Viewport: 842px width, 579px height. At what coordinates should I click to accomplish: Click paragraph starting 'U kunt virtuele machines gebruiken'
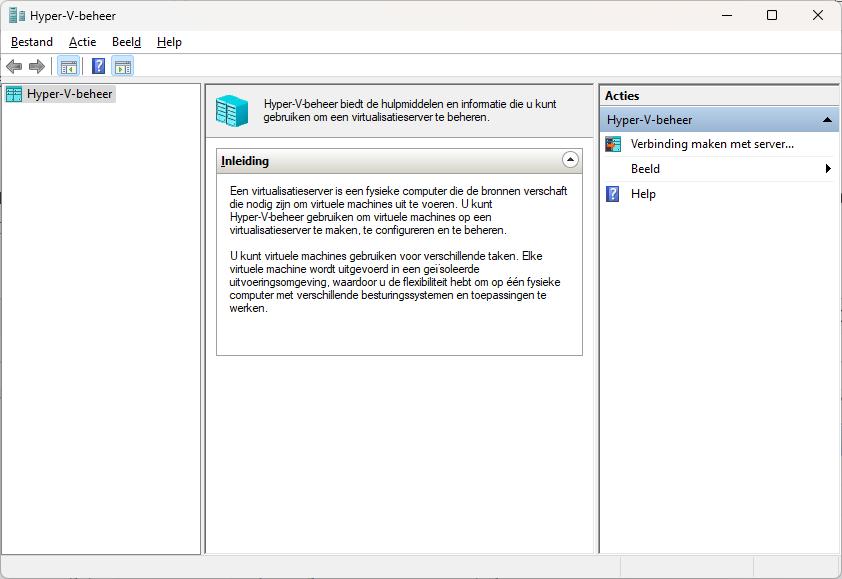pos(395,282)
